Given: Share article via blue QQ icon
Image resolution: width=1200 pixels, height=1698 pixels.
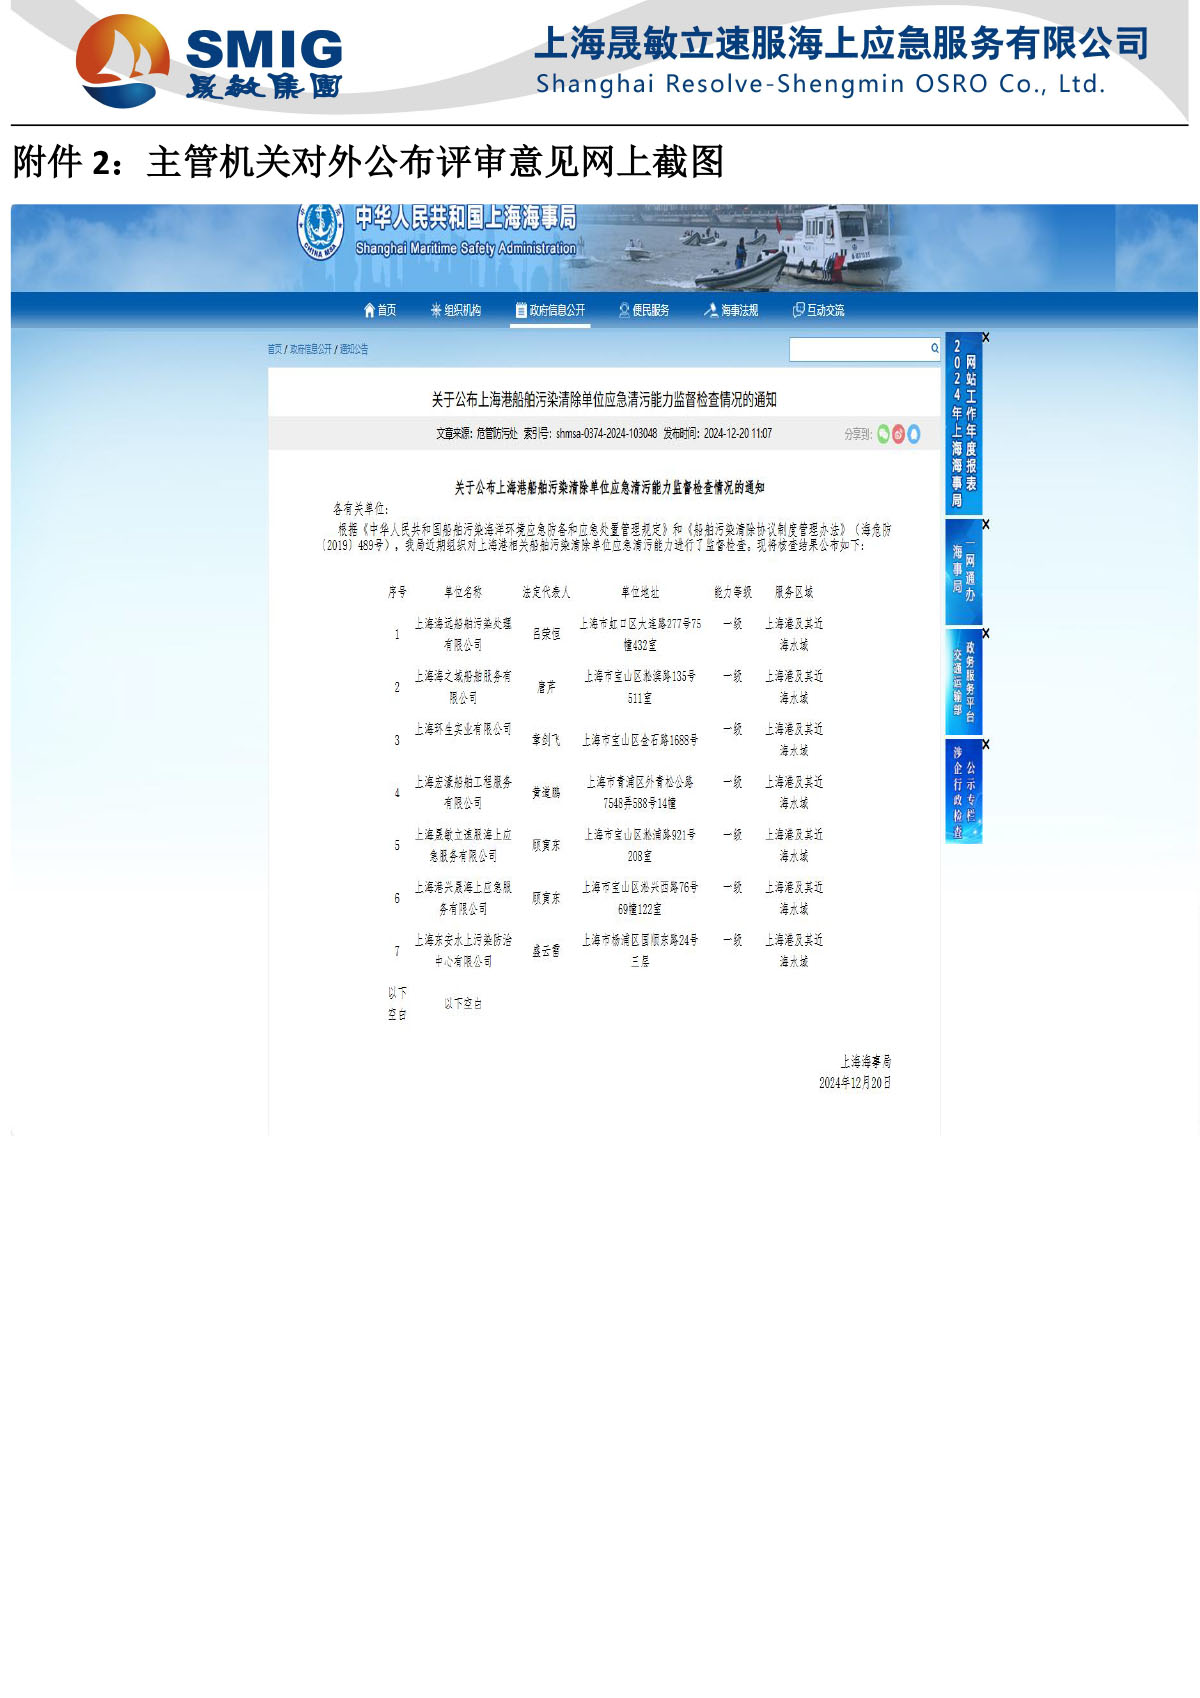Looking at the screenshot, I should pos(913,434).
